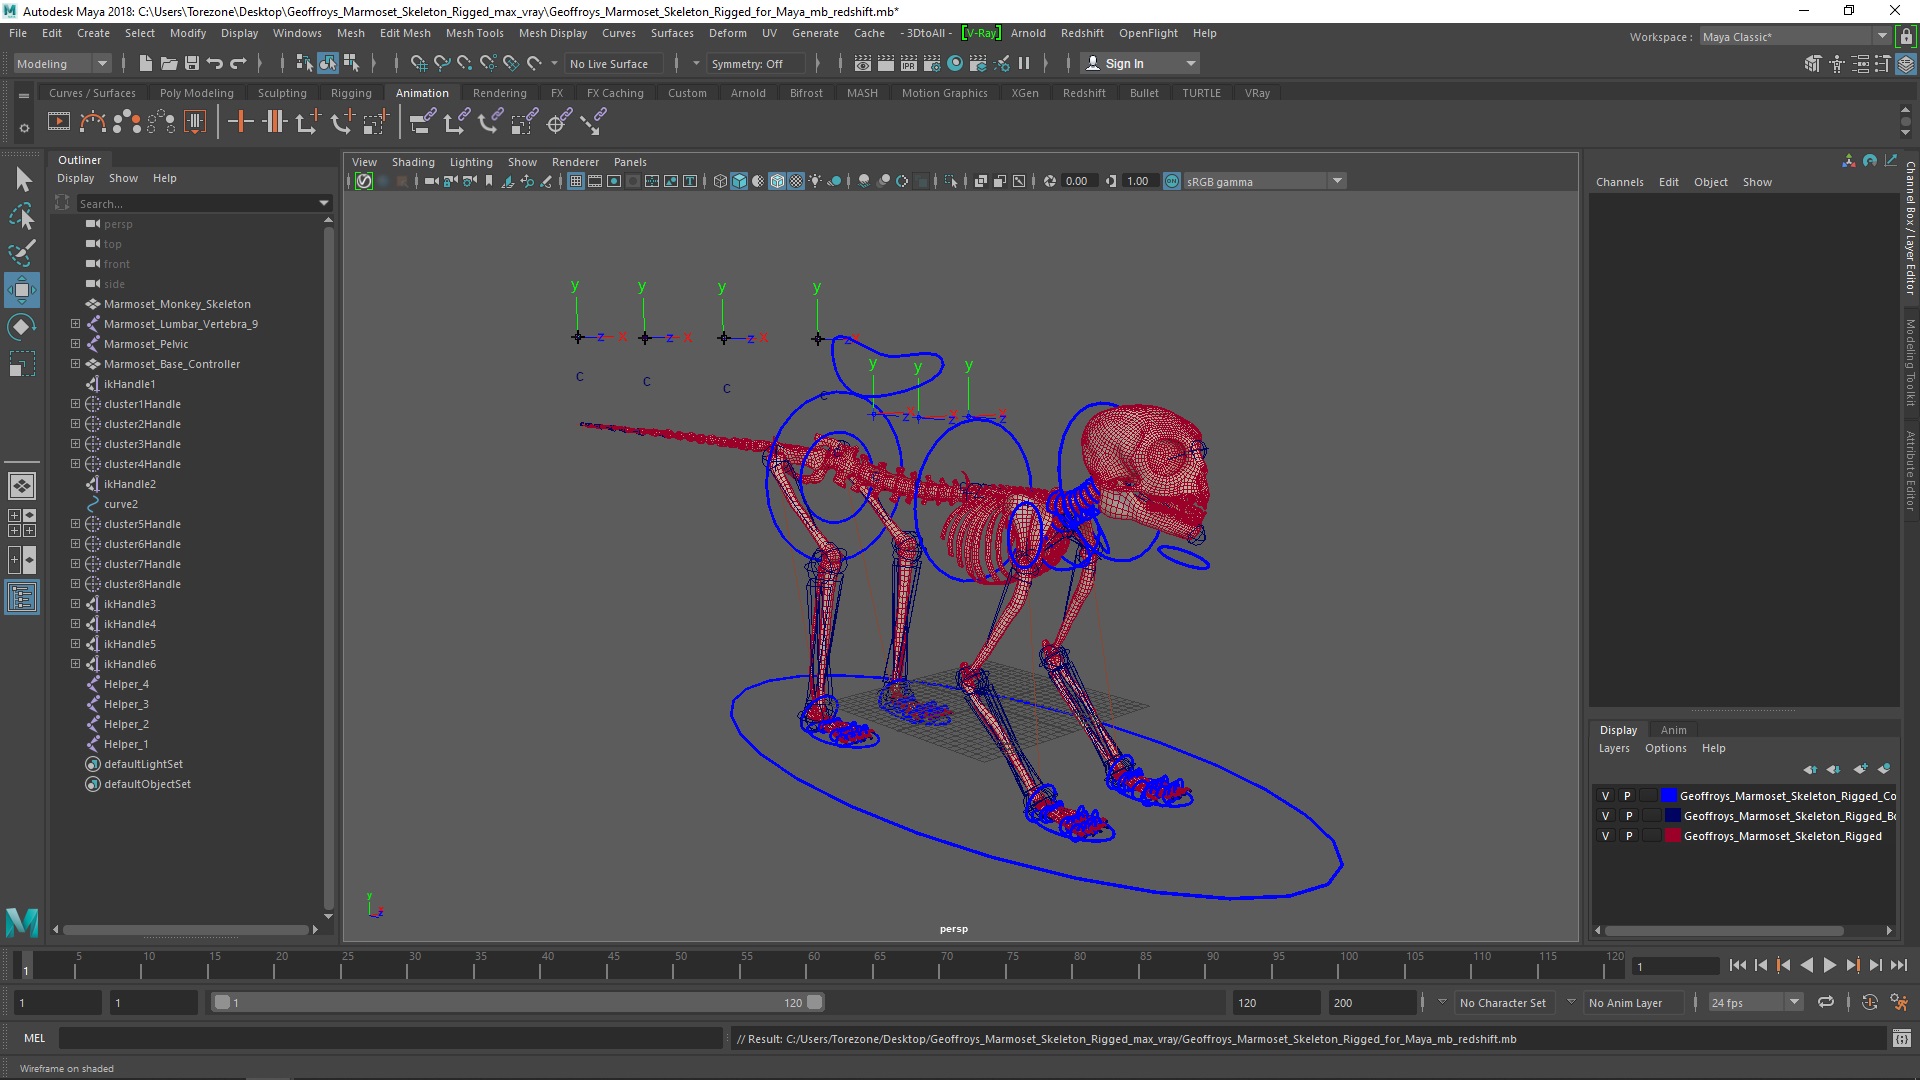Image resolution: width=1920 pixels, height=1080 pixels.
Task: Open the Mesh Tools menu
Action: 474,33
